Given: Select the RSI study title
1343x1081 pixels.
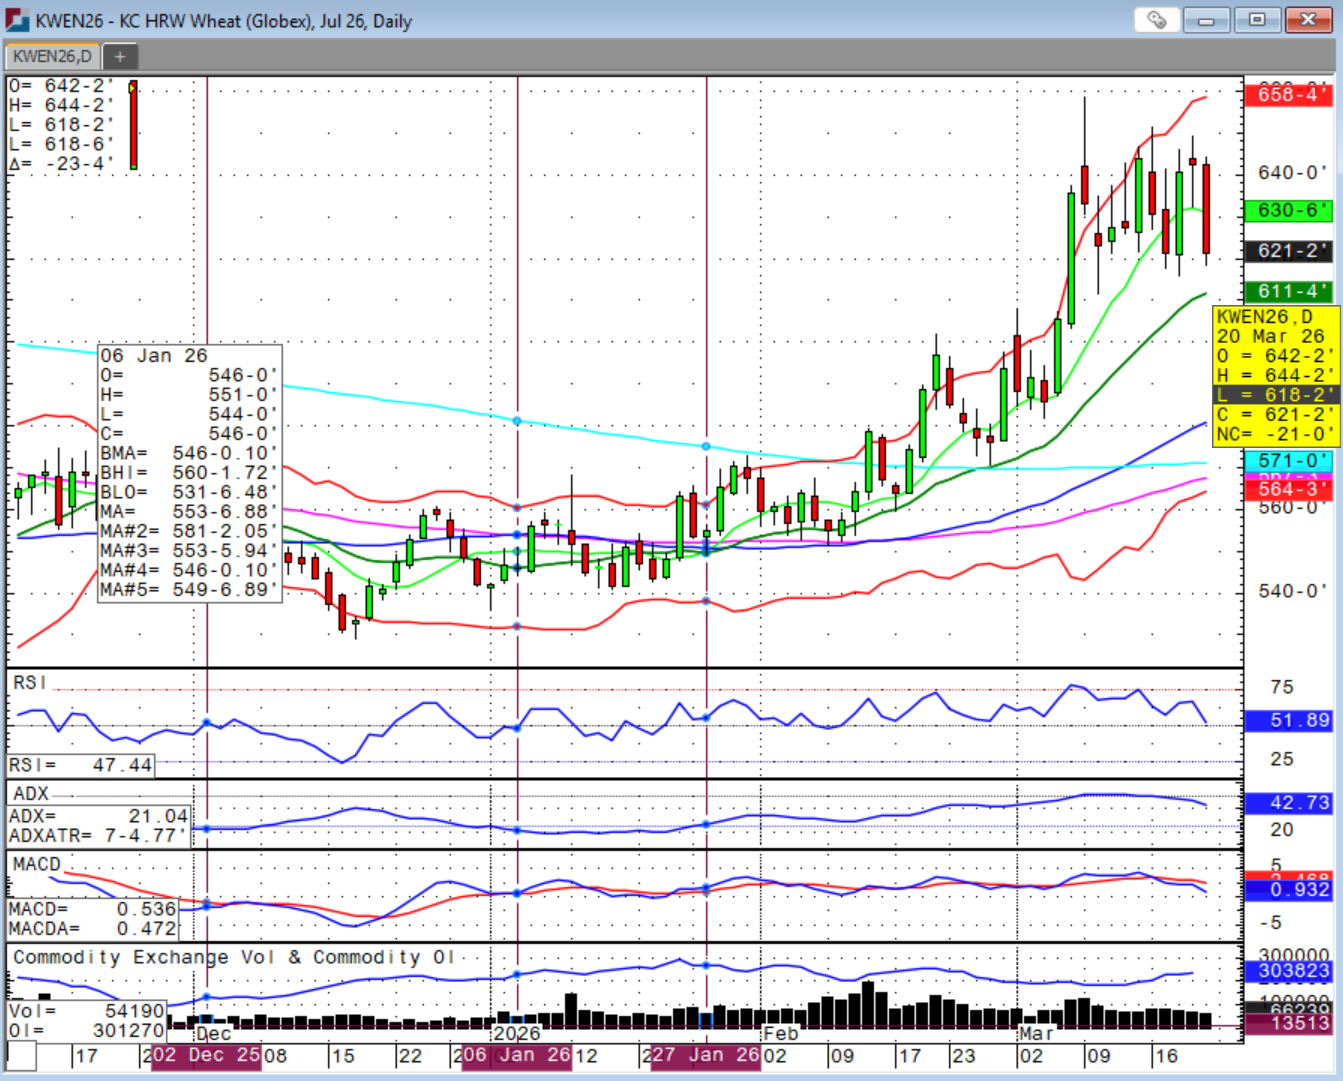Looking at the screenshot, I should [30, 682].
